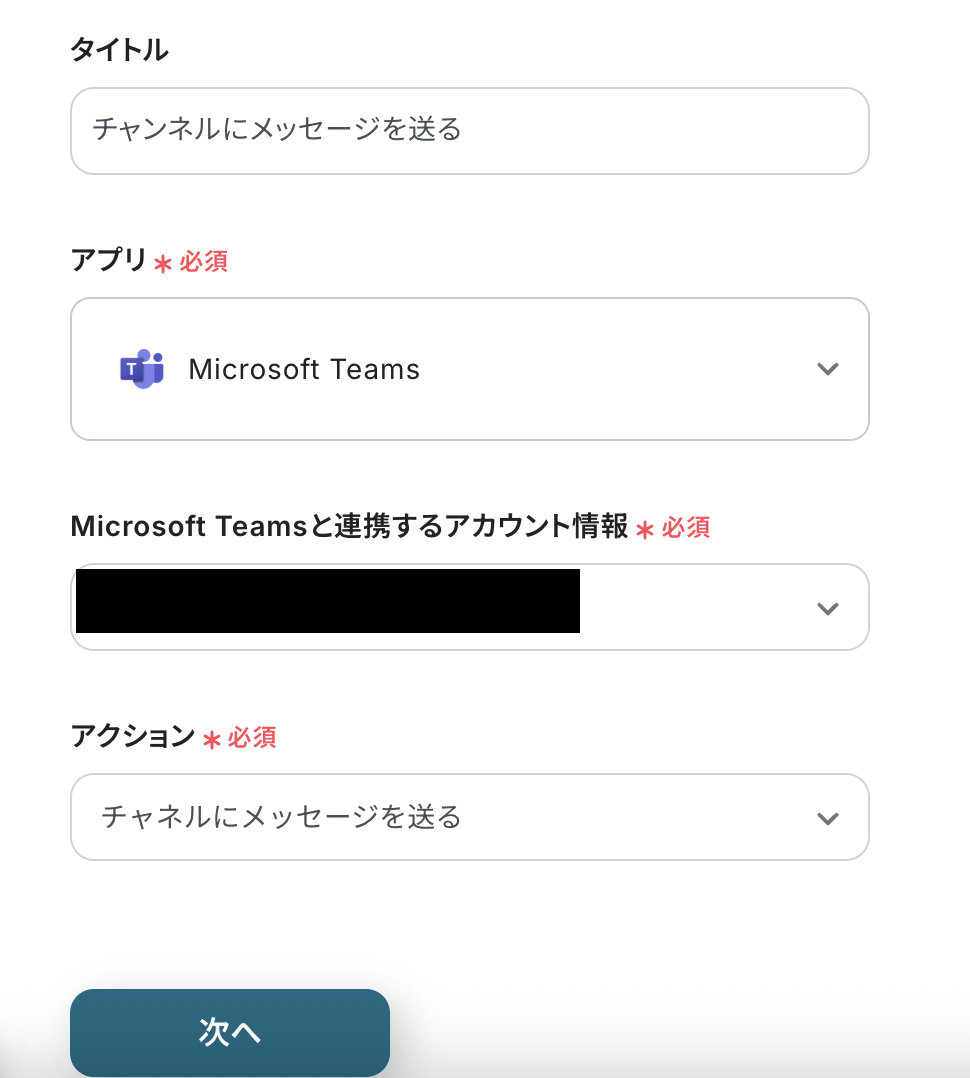The image size is (970, 1078).
Task: Click the Microsoft Teamsと連携するアカウント情報 label
Action: pos(349,526)
